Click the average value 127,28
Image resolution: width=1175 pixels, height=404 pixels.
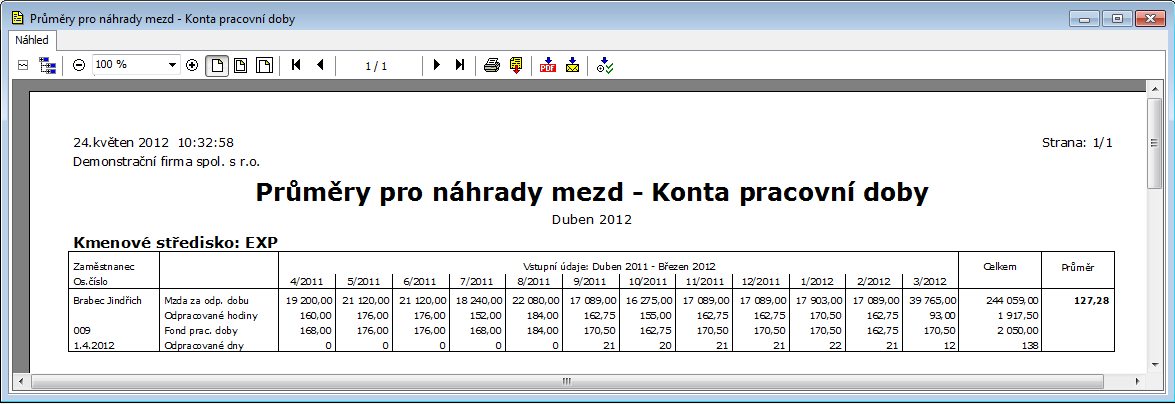(x=1092, y=301)
